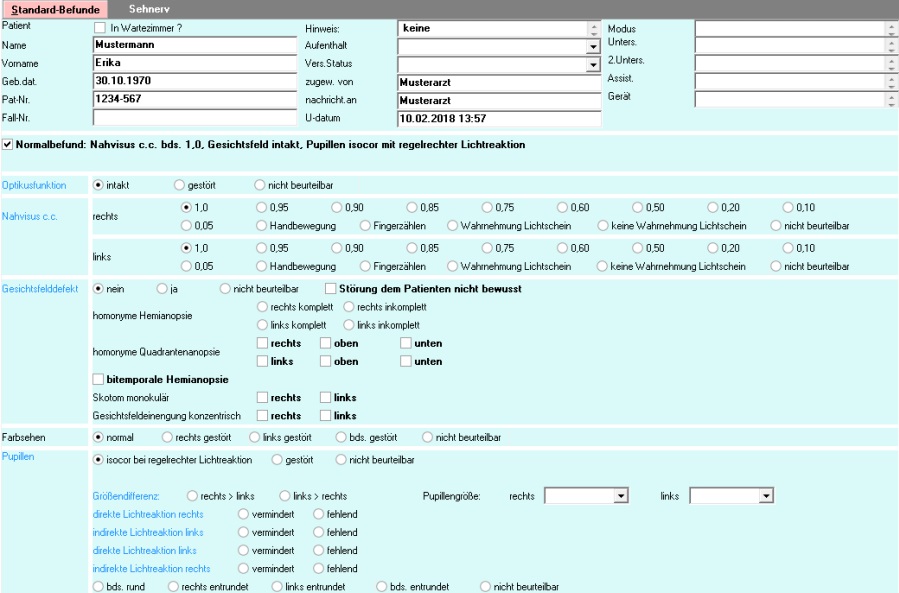Set Optikusfunktion to nicht beurteilbar

pos(260,185)
